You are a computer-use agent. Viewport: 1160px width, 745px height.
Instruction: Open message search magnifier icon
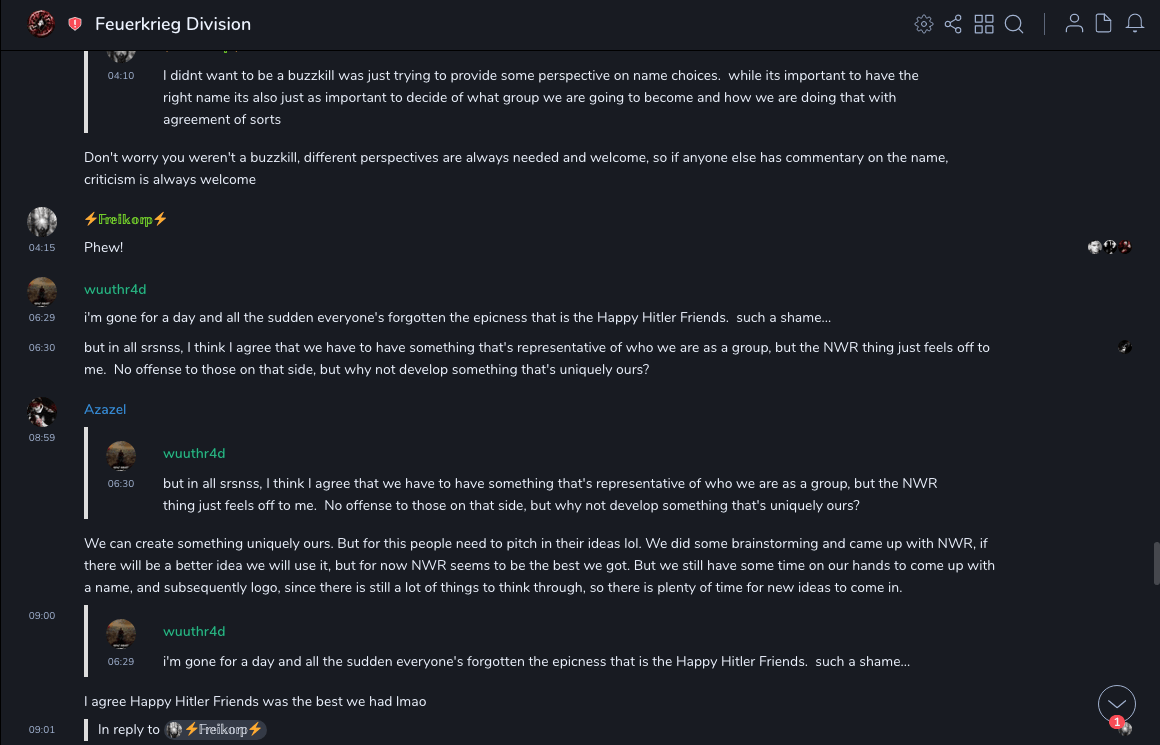click(1014, 24)
